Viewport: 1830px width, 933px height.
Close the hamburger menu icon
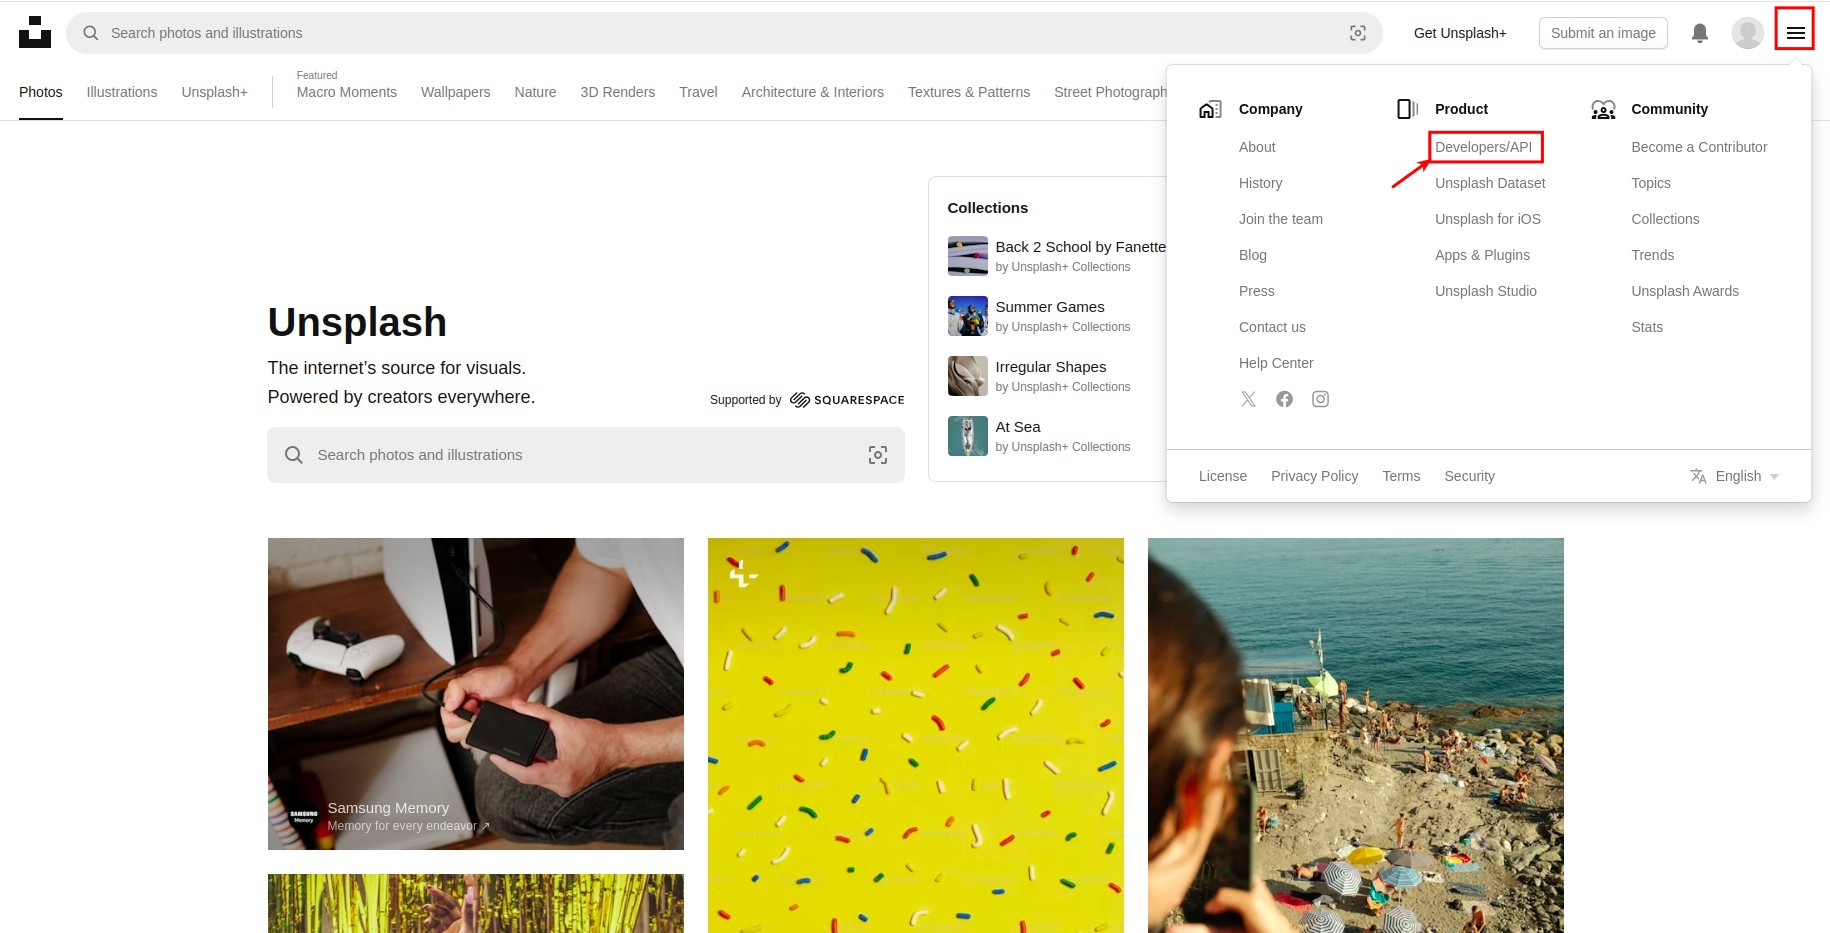pyautogui.click(x=1796, y=33)
